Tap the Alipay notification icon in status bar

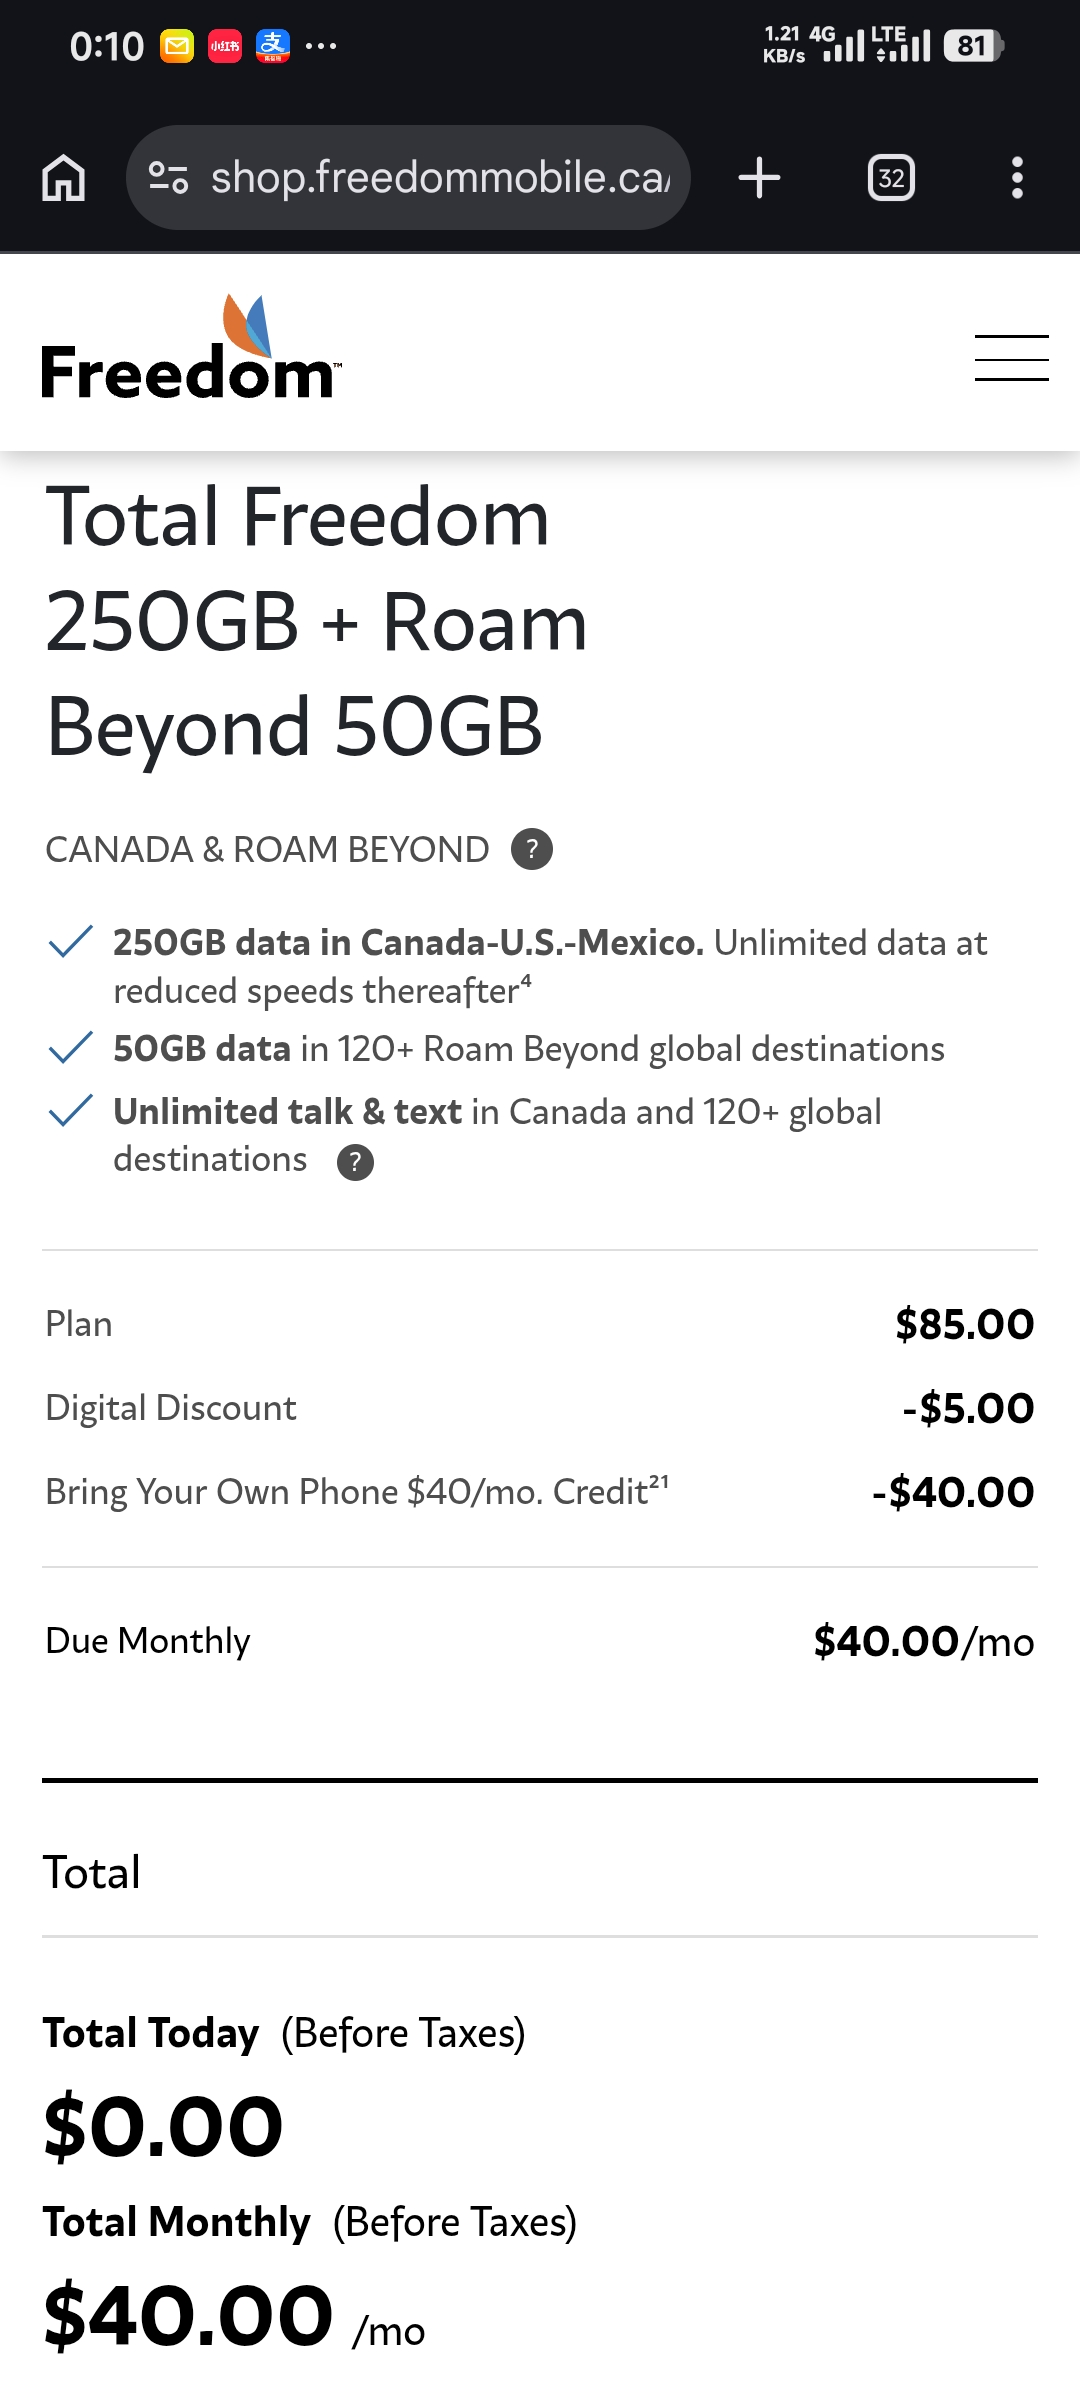point(273,46)
